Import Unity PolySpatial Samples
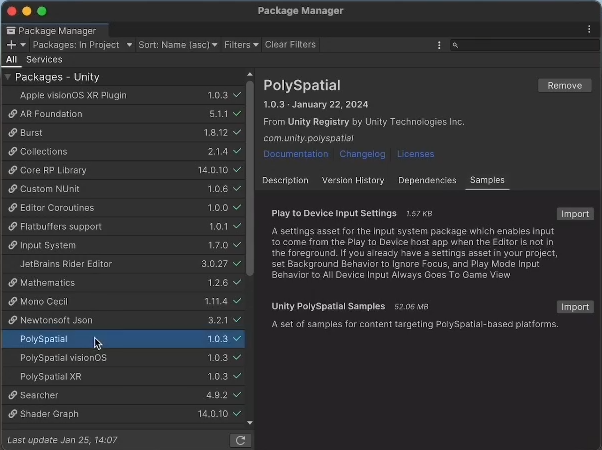 pyautogui.click(x=574, y=307)
